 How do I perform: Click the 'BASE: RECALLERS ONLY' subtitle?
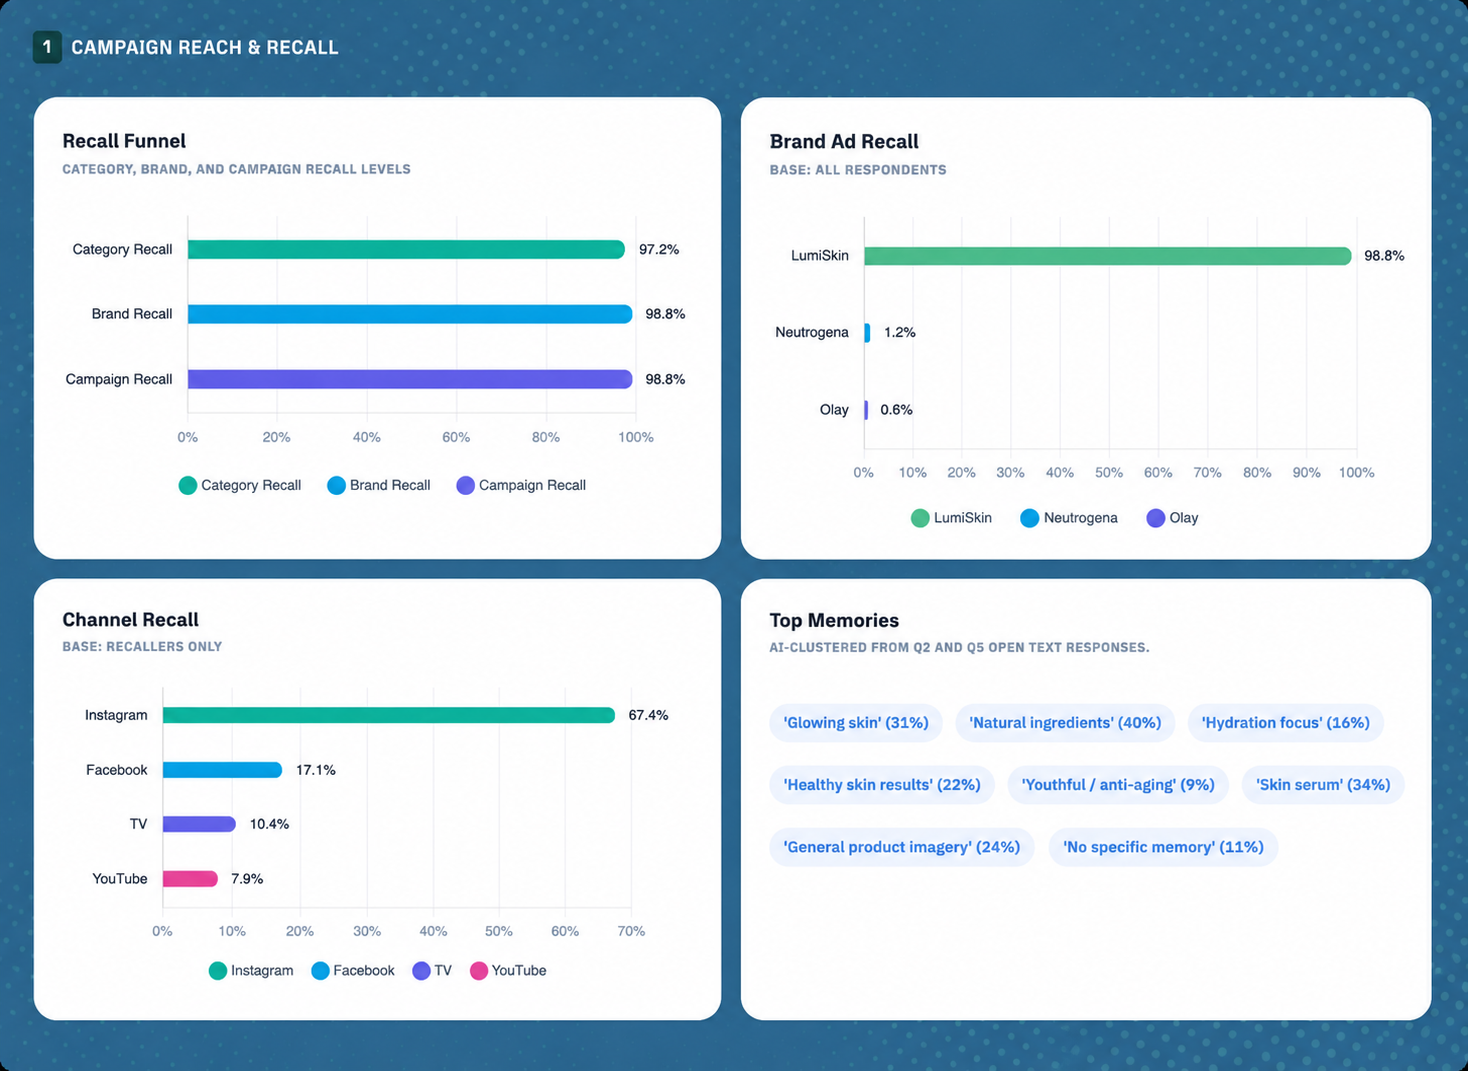[142, 647]
